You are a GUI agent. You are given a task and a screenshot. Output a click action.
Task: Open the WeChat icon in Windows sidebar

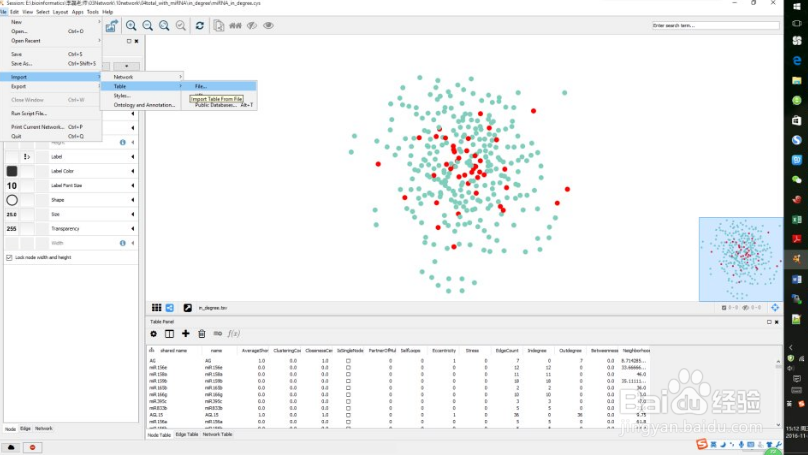click(x=797, y=180)
